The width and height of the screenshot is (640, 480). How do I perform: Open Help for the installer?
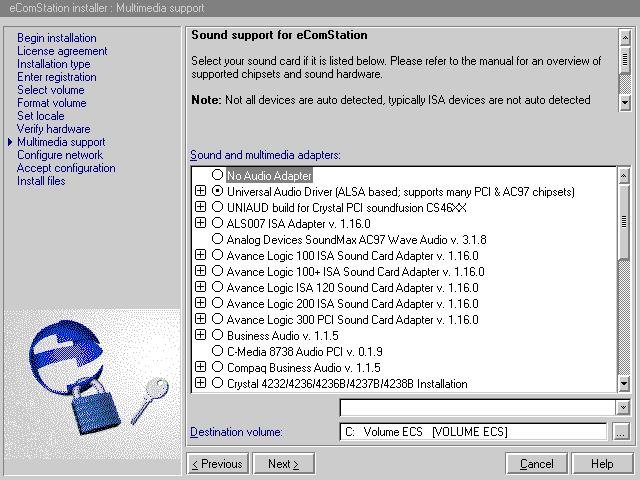coord(601,464)
